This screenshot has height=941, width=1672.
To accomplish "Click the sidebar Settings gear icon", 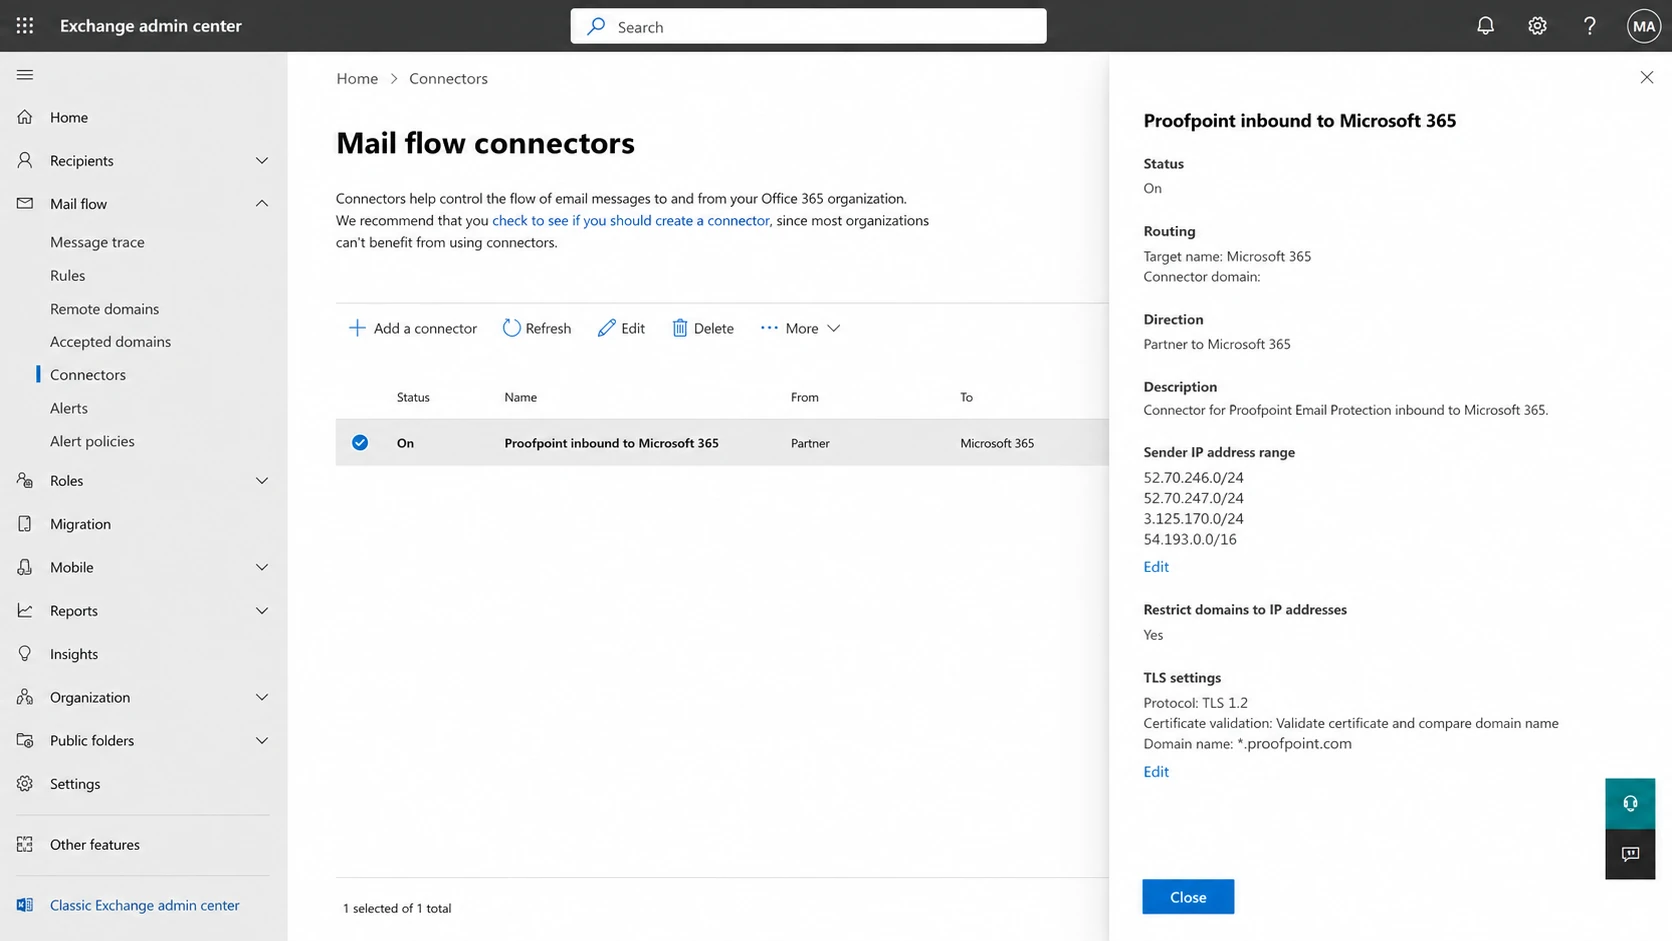I will tap(25, 783).
